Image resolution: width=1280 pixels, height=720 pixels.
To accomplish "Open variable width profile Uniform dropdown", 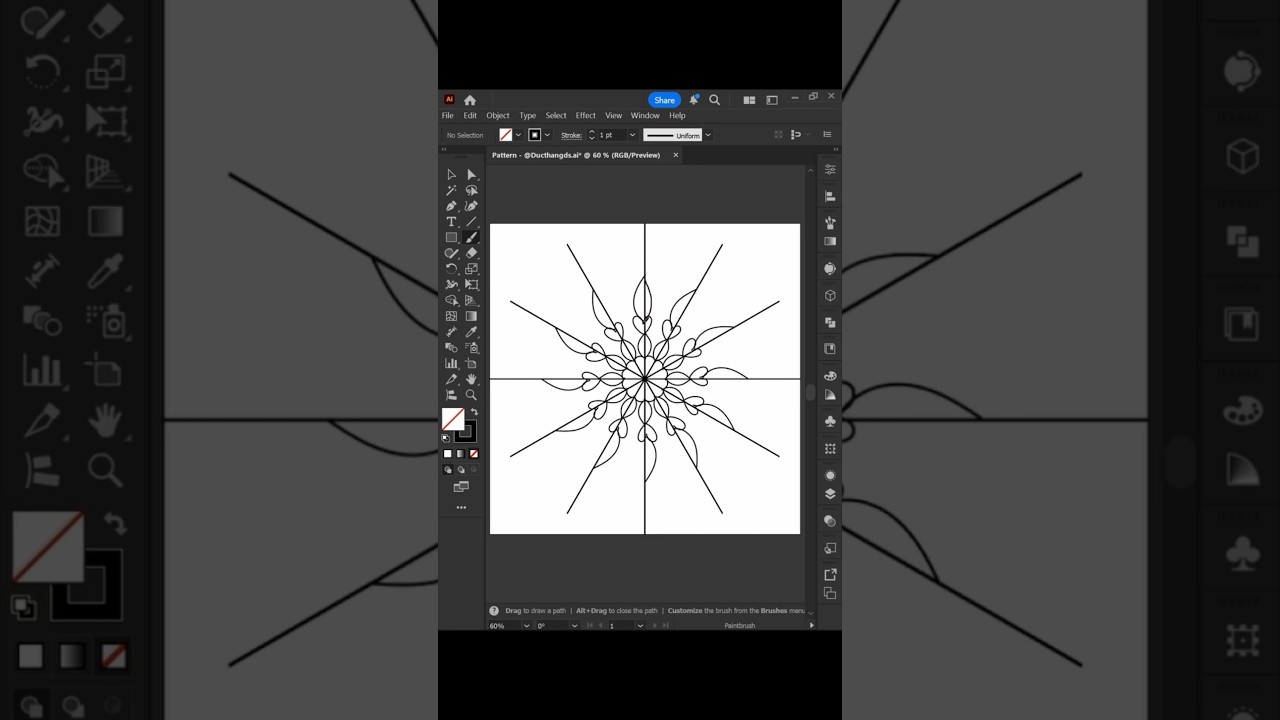I will (x=708, y=135).
